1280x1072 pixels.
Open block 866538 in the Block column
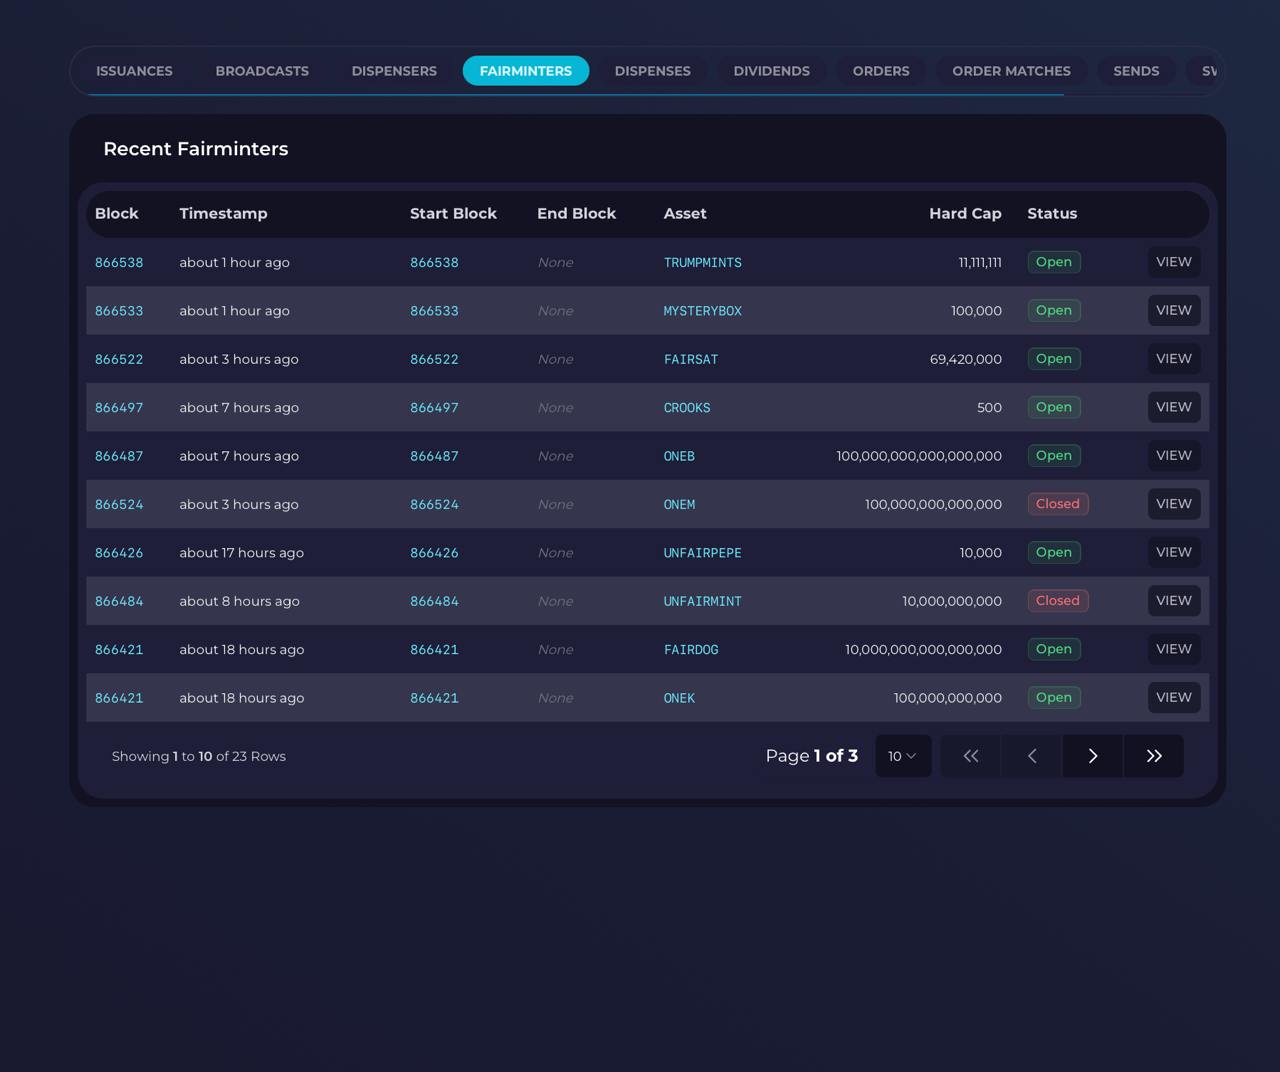point(119,263)
